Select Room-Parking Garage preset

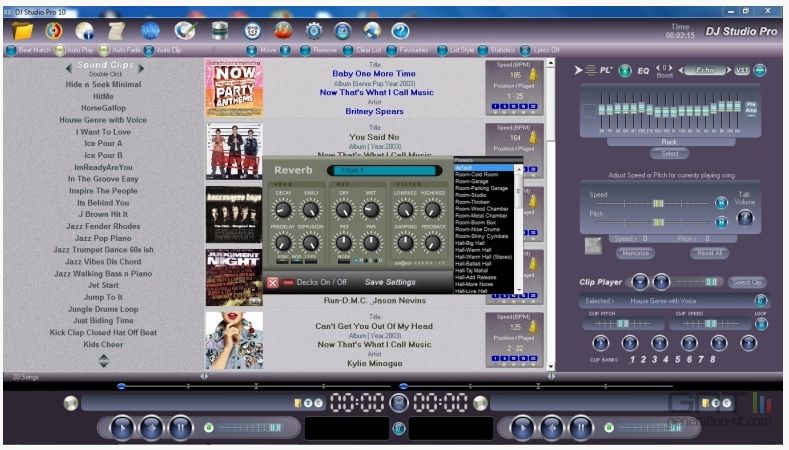coord(481,188)
